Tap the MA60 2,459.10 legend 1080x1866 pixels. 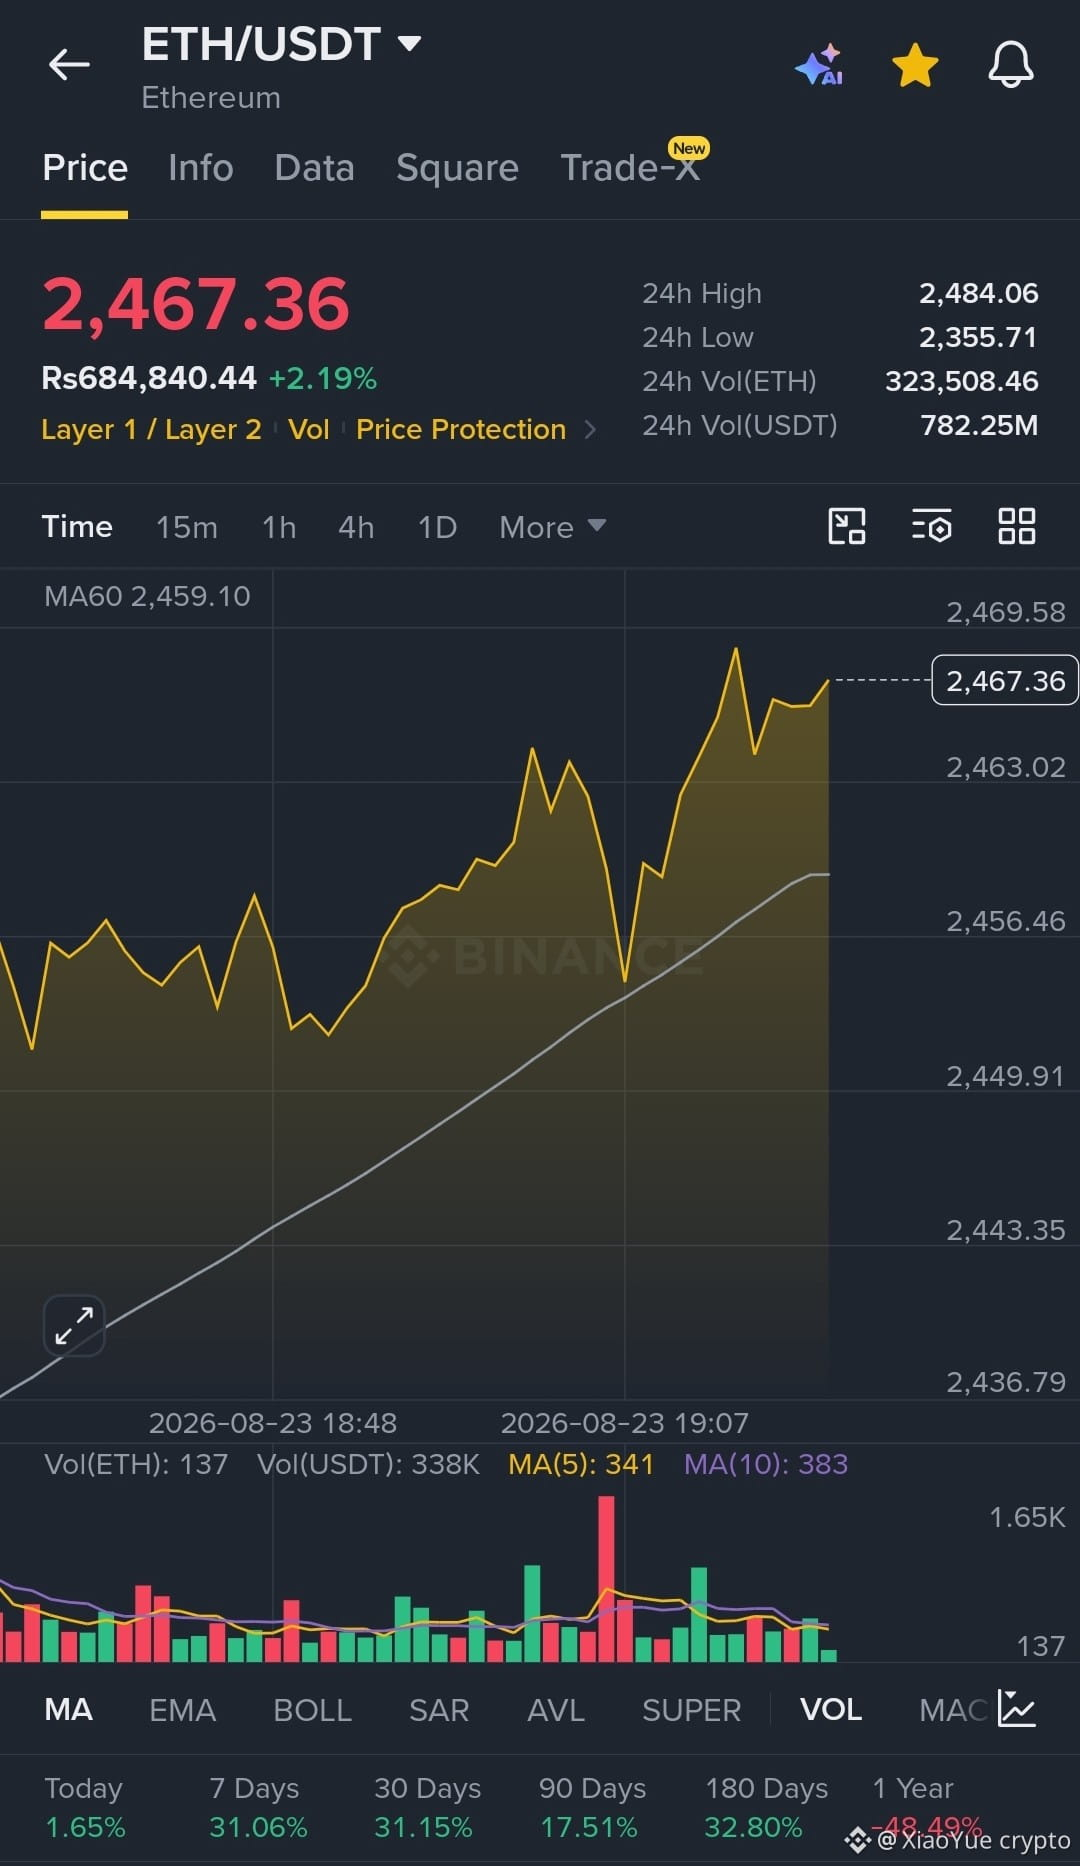147,596
